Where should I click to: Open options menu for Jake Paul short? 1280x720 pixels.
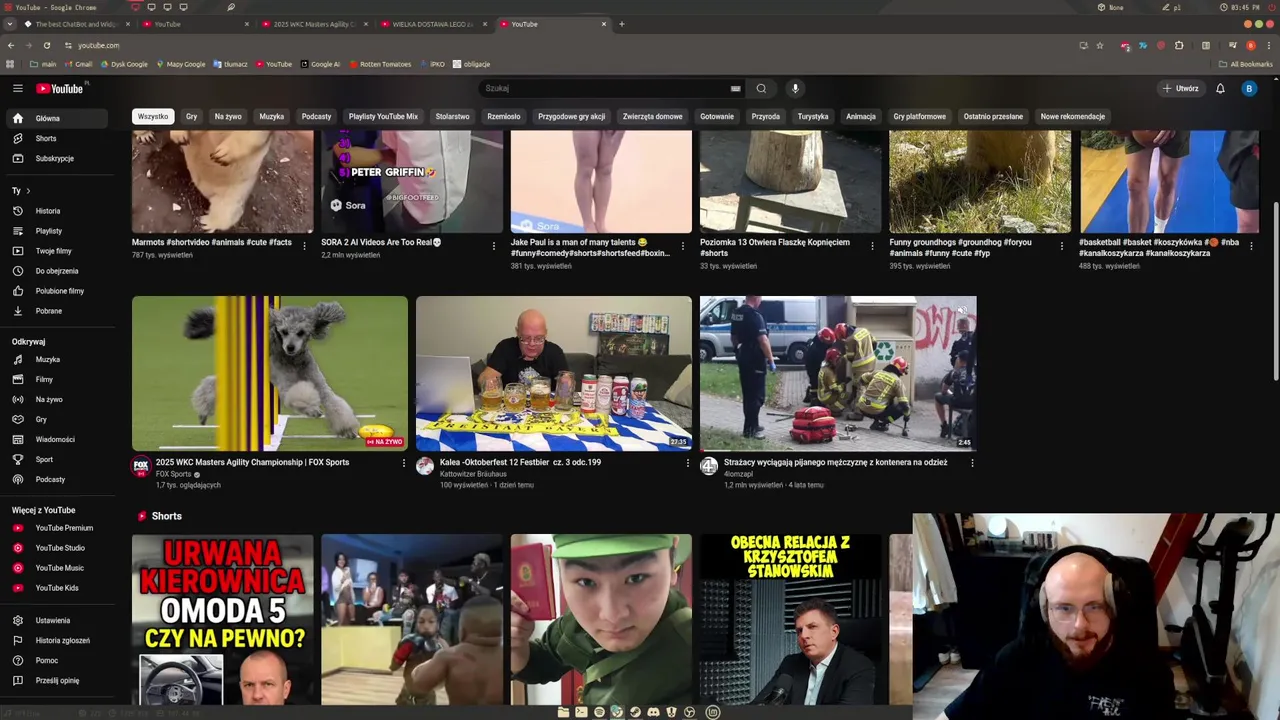(683, 246)
